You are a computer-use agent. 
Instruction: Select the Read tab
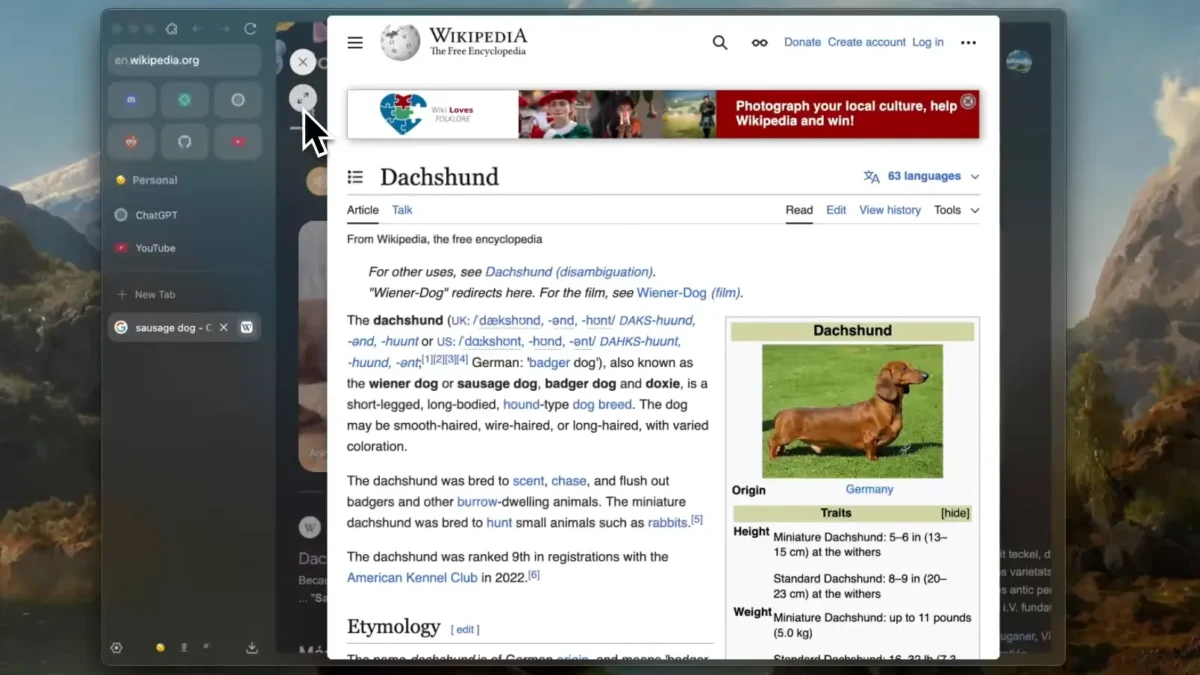point(799,210)
